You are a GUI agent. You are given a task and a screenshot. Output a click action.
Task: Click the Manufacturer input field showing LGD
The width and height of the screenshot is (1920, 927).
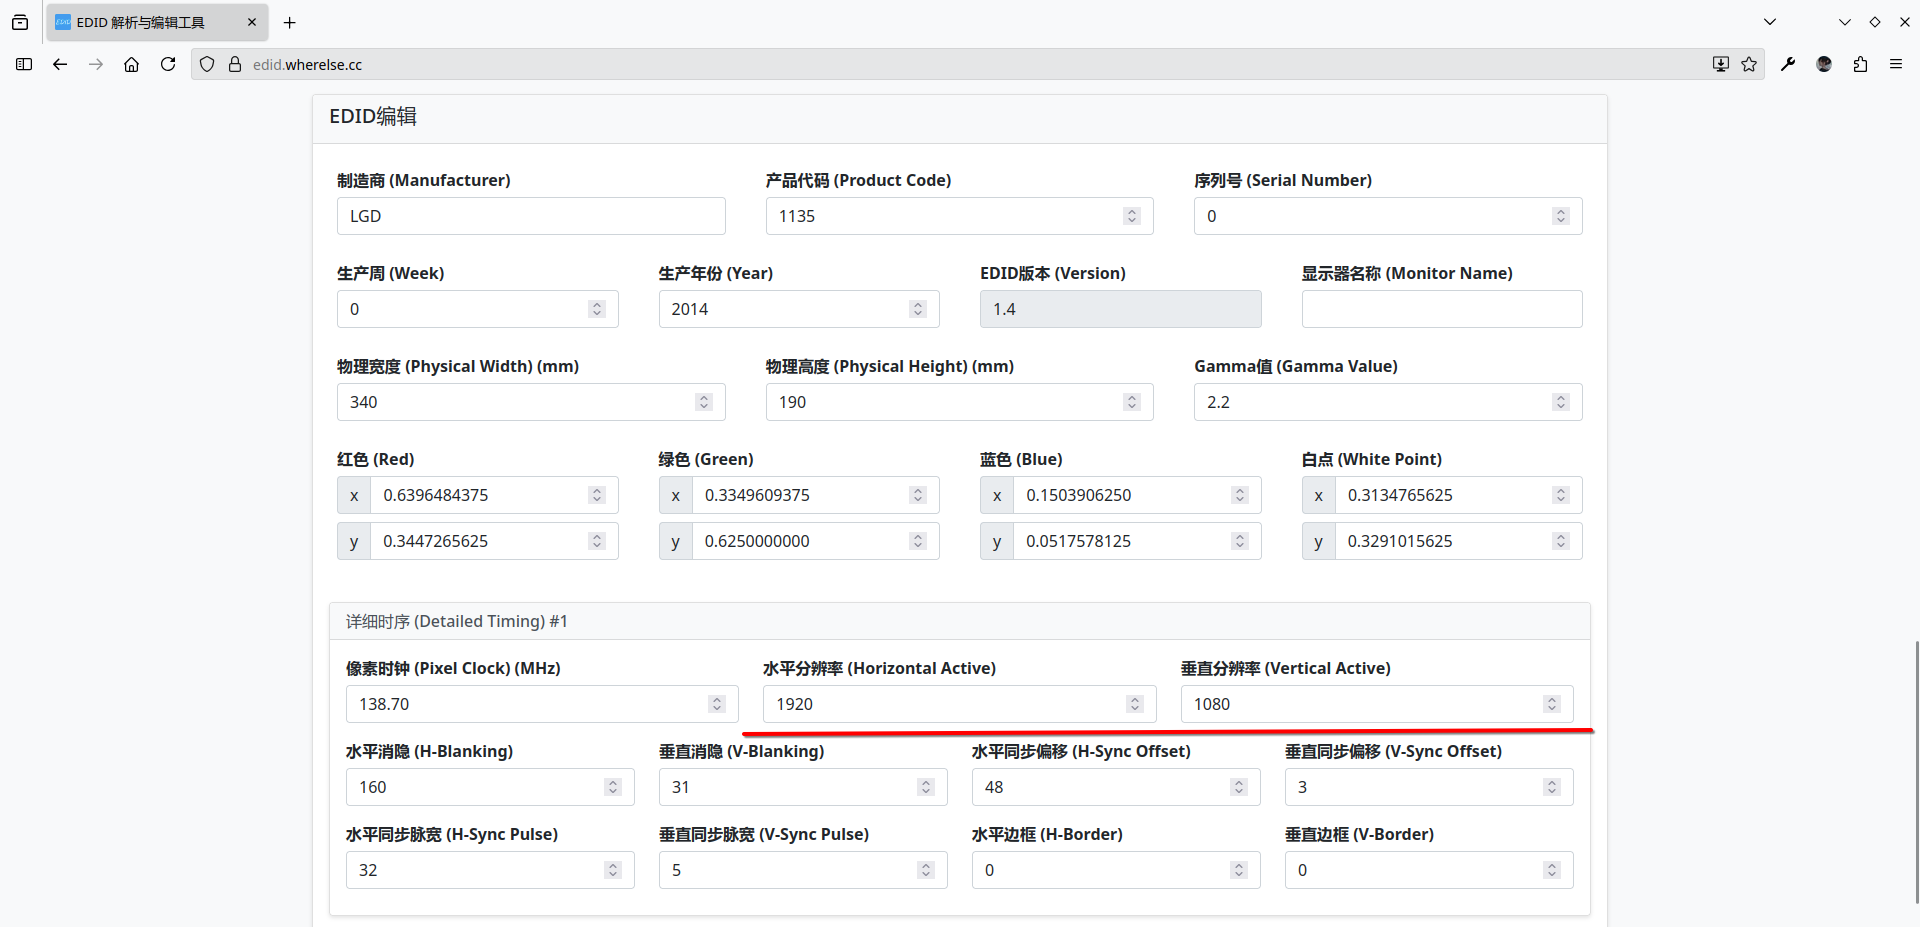click(x=530, y=216)
